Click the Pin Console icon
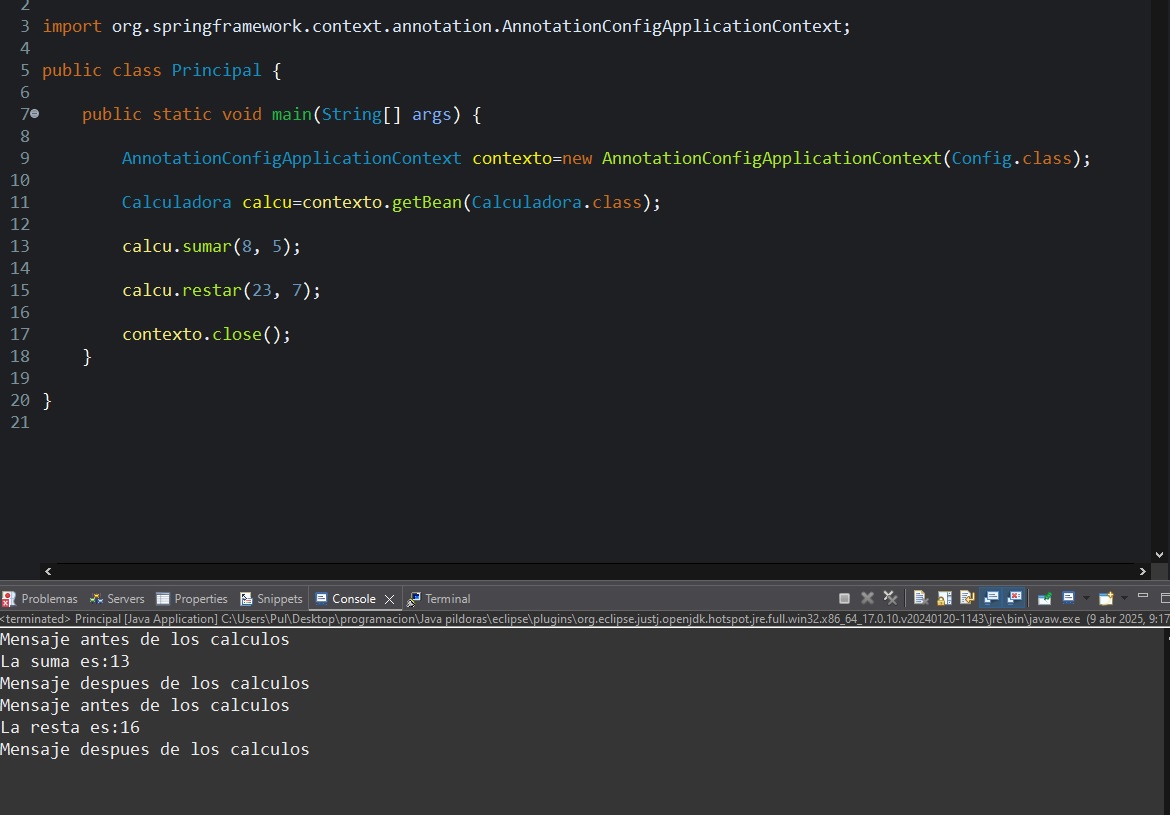The width and height of the screenshot is (1170, 815). [1044, 598]
